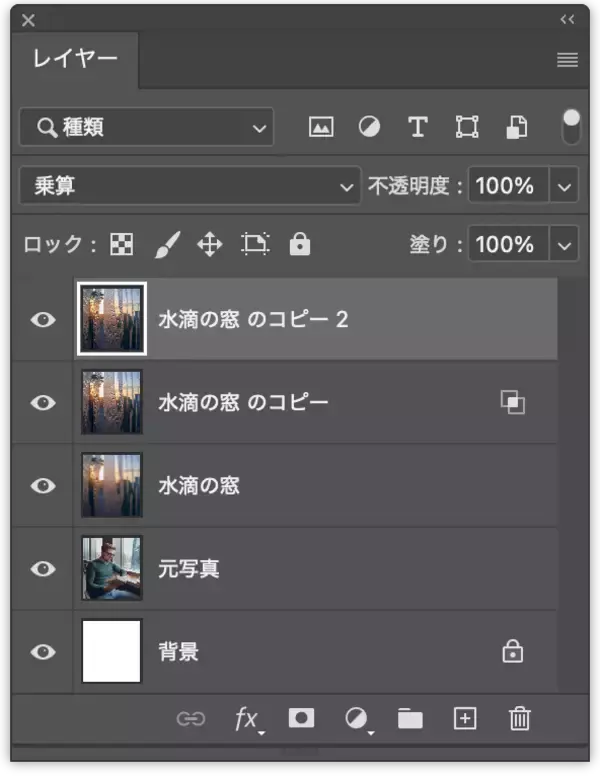This screenshot has width=600, height=776.
Task: Open the panel hamburger menu
Action: [567, 60]
